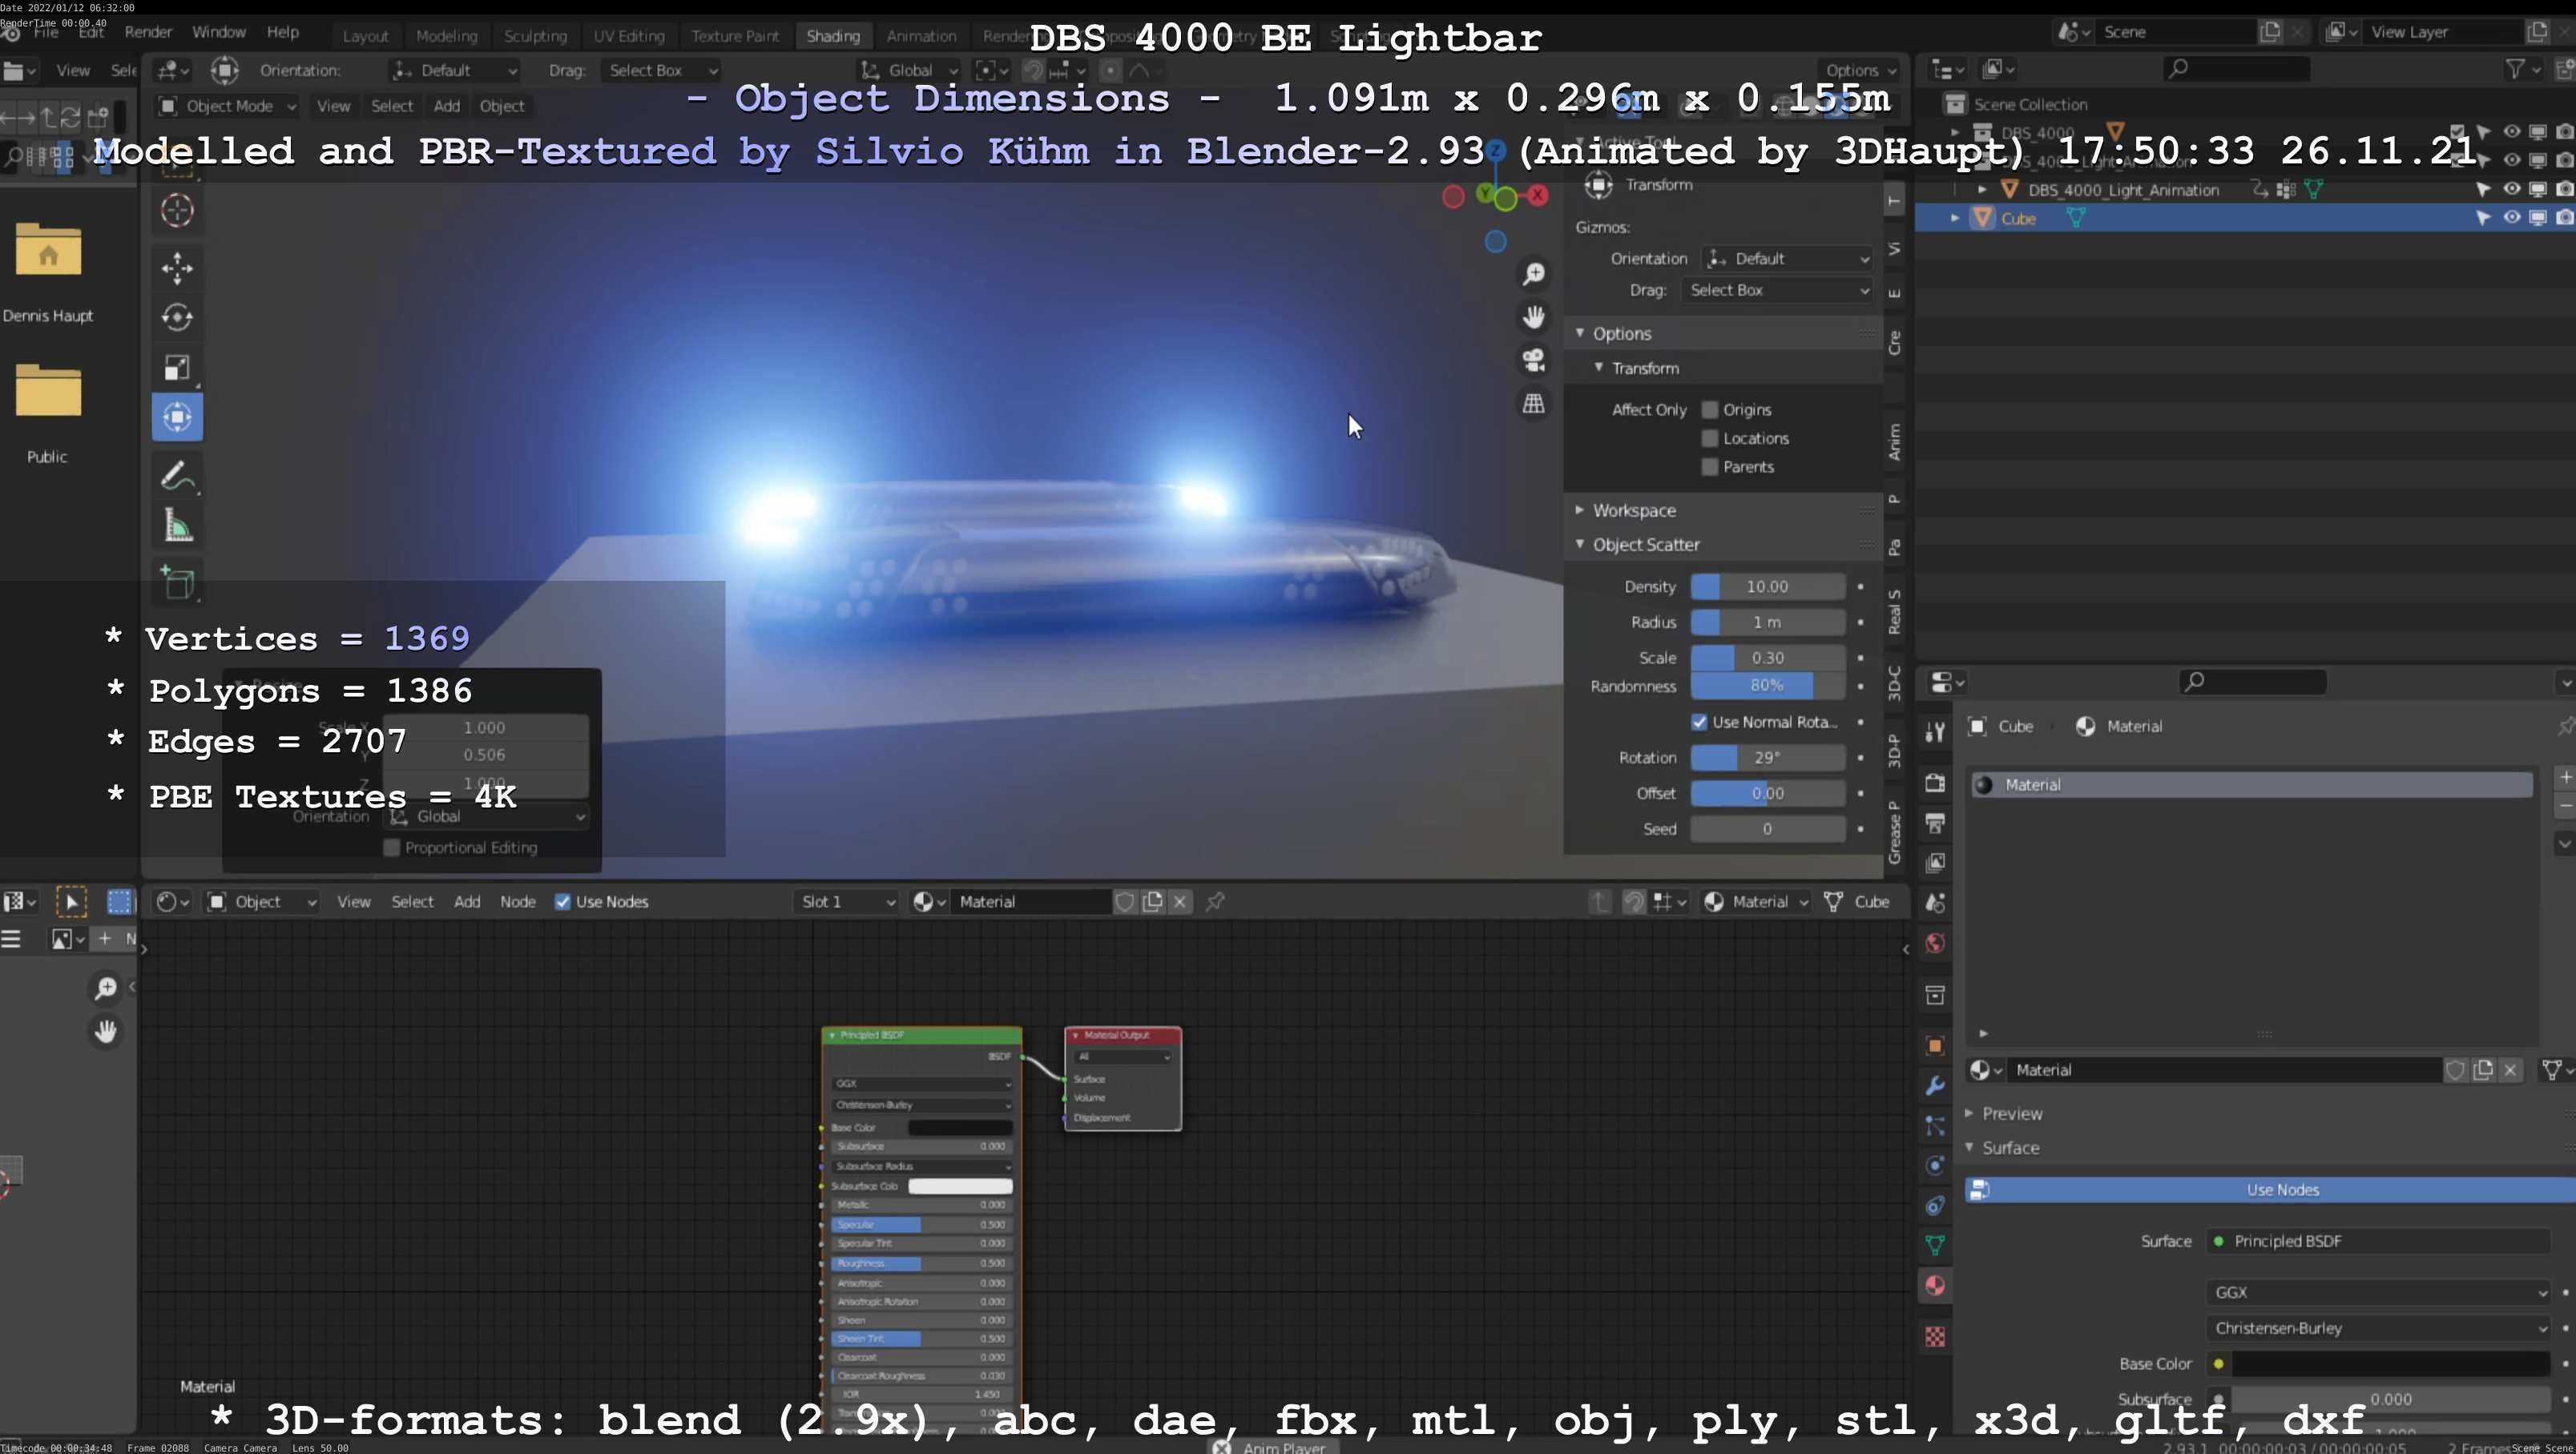Select the Measure tool

click(177, 526)
